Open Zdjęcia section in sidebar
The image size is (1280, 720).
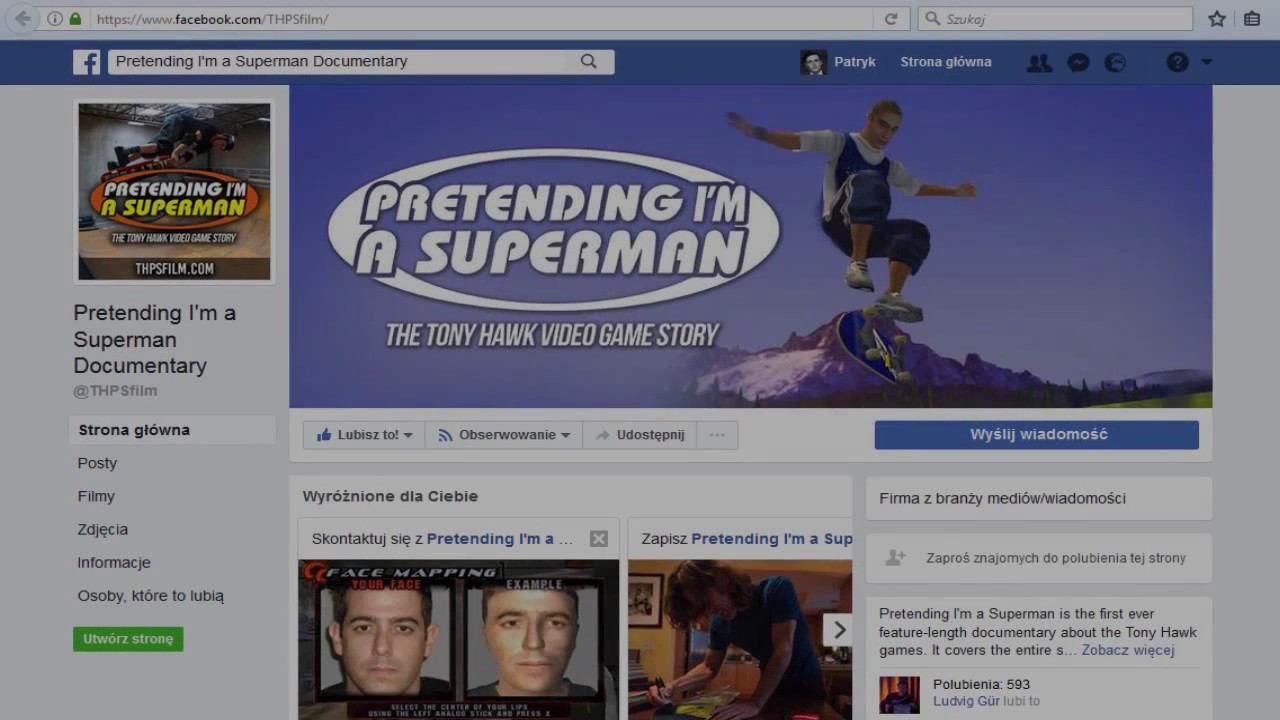point(103,529)
